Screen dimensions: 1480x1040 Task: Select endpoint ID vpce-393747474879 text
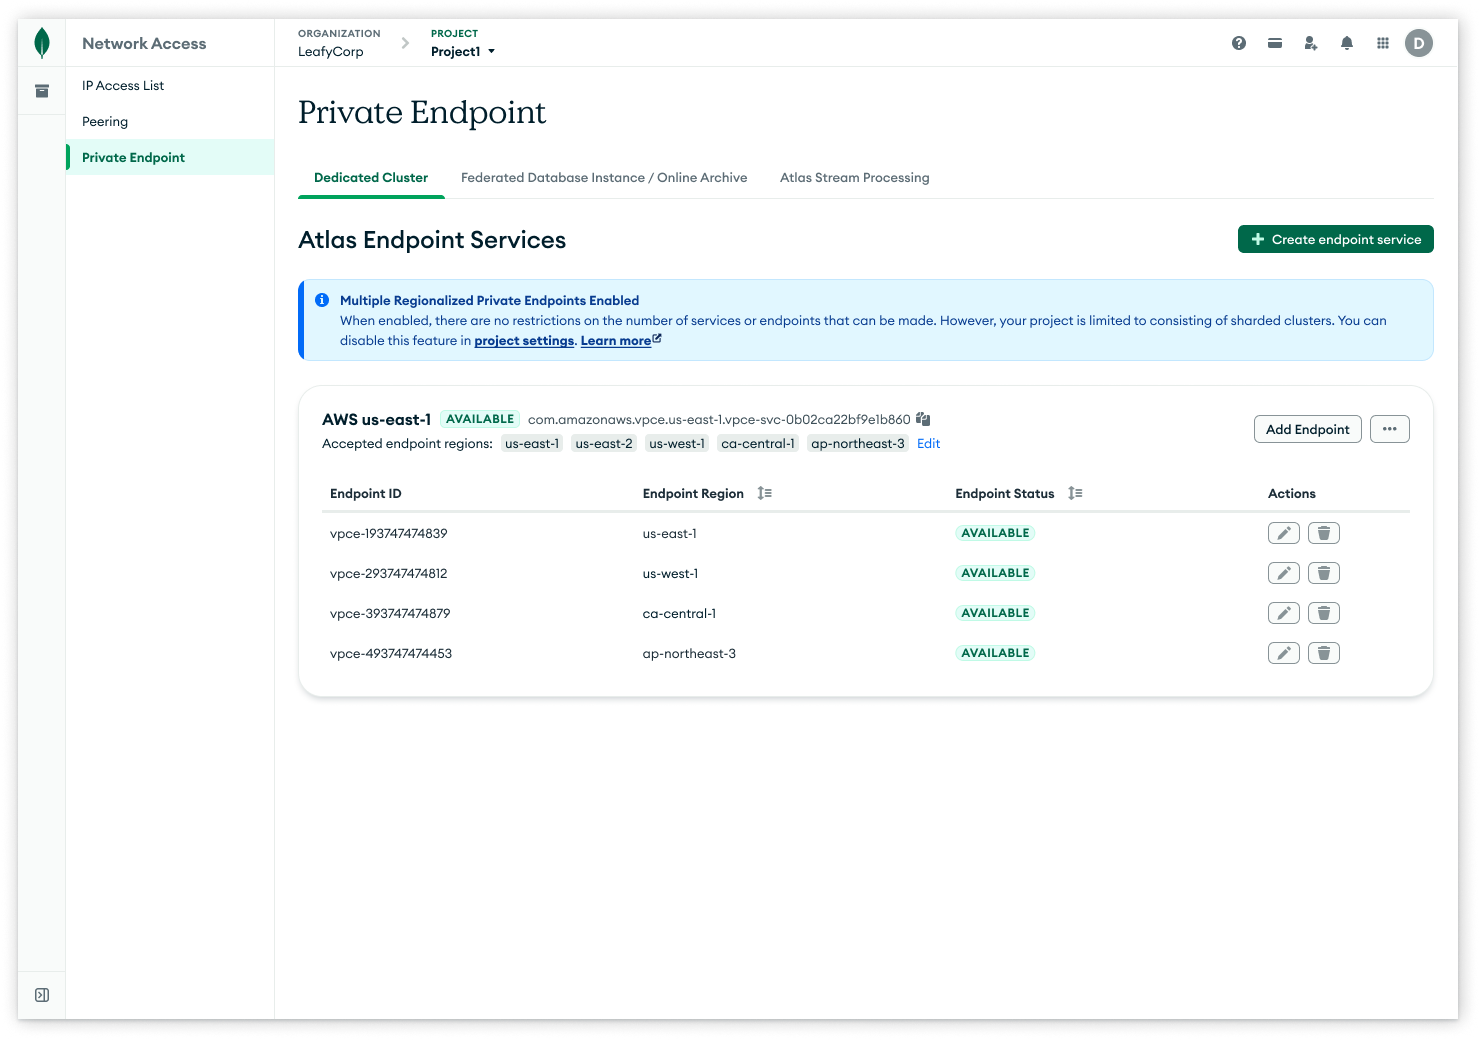point(390,613)
